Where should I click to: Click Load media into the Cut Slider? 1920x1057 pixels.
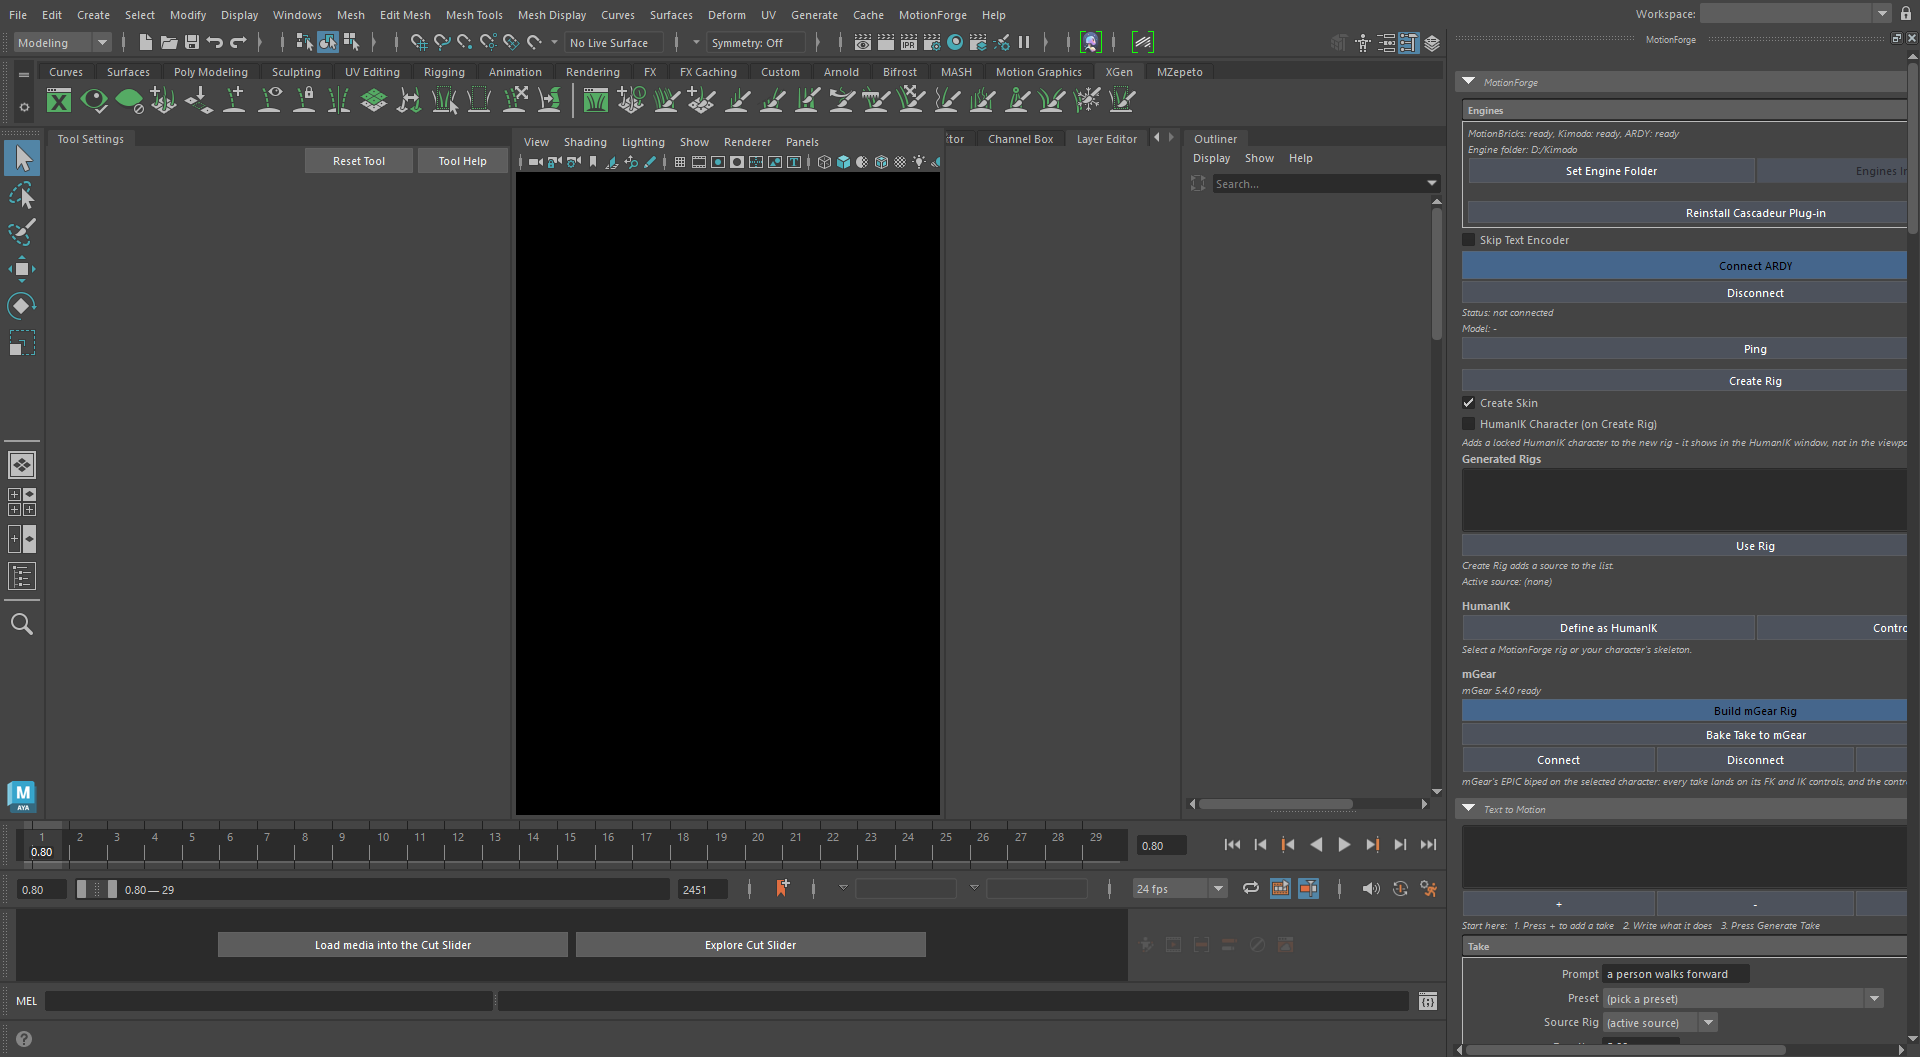[x=393, y=945]
